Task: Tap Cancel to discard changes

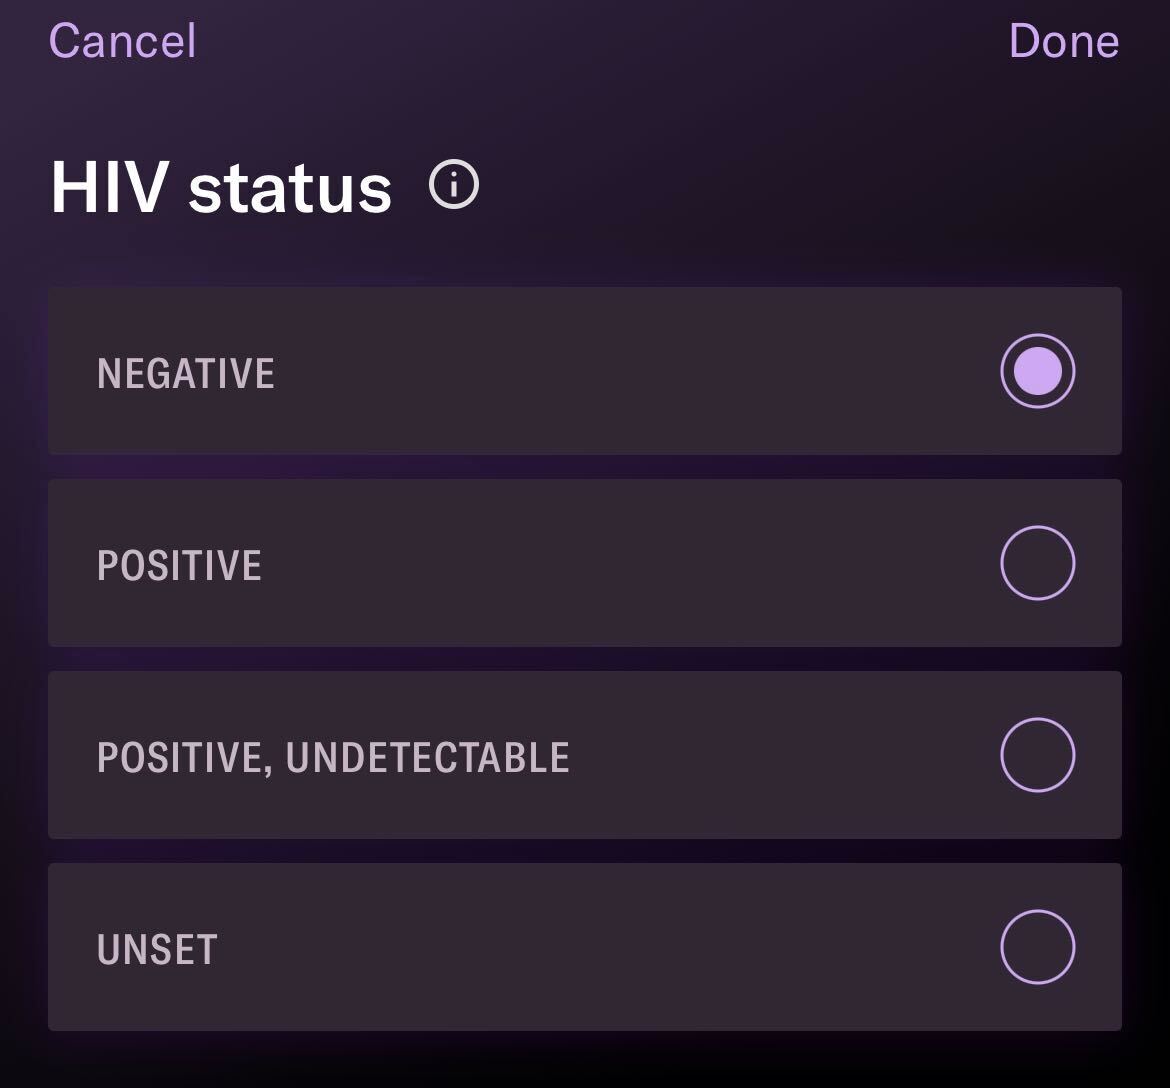Action: coord(122,40)
